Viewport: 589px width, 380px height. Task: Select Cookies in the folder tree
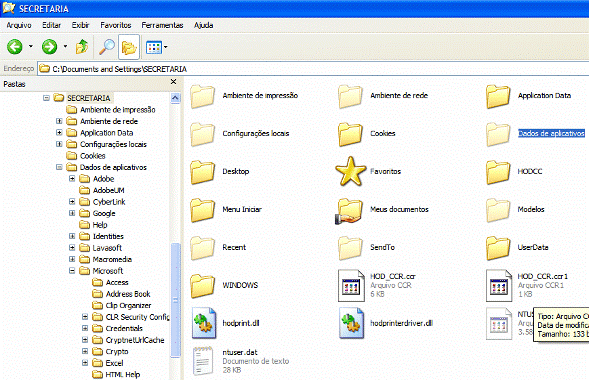pos(92,156)
